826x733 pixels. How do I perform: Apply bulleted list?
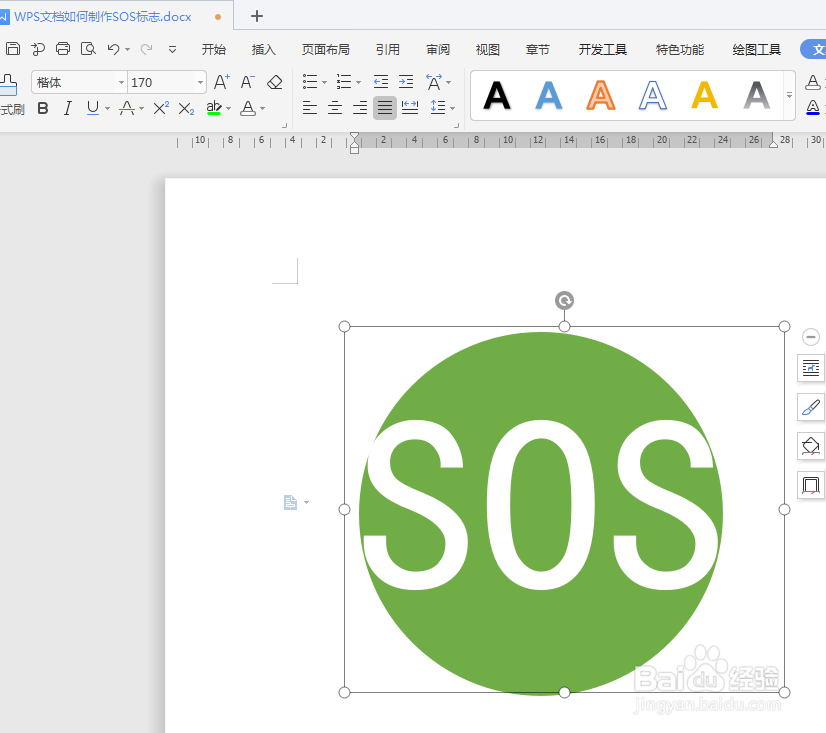[310, 82]
